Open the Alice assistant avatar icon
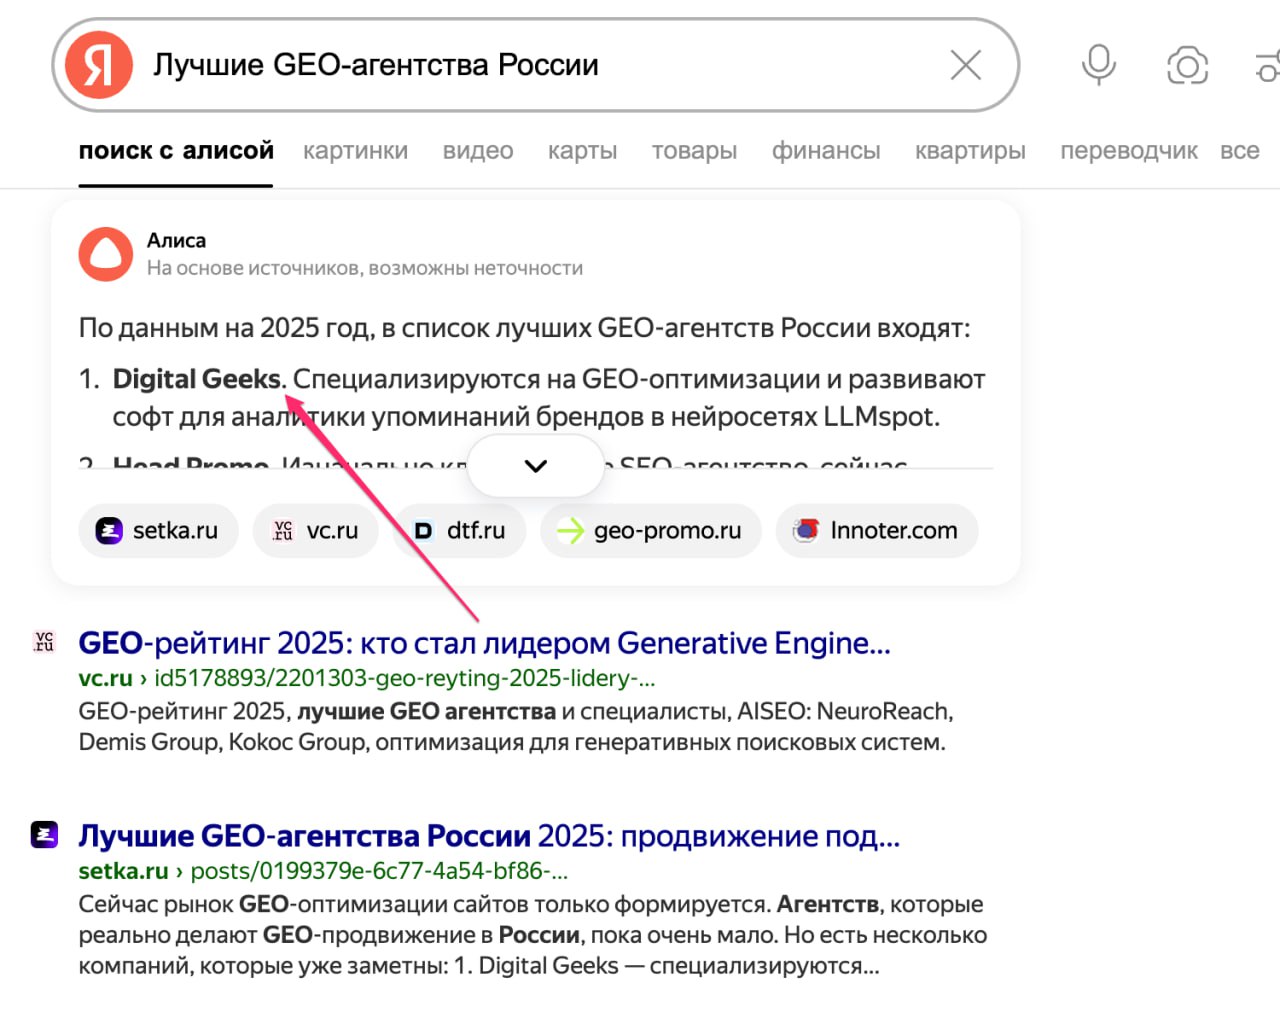 tap(106, 254)
